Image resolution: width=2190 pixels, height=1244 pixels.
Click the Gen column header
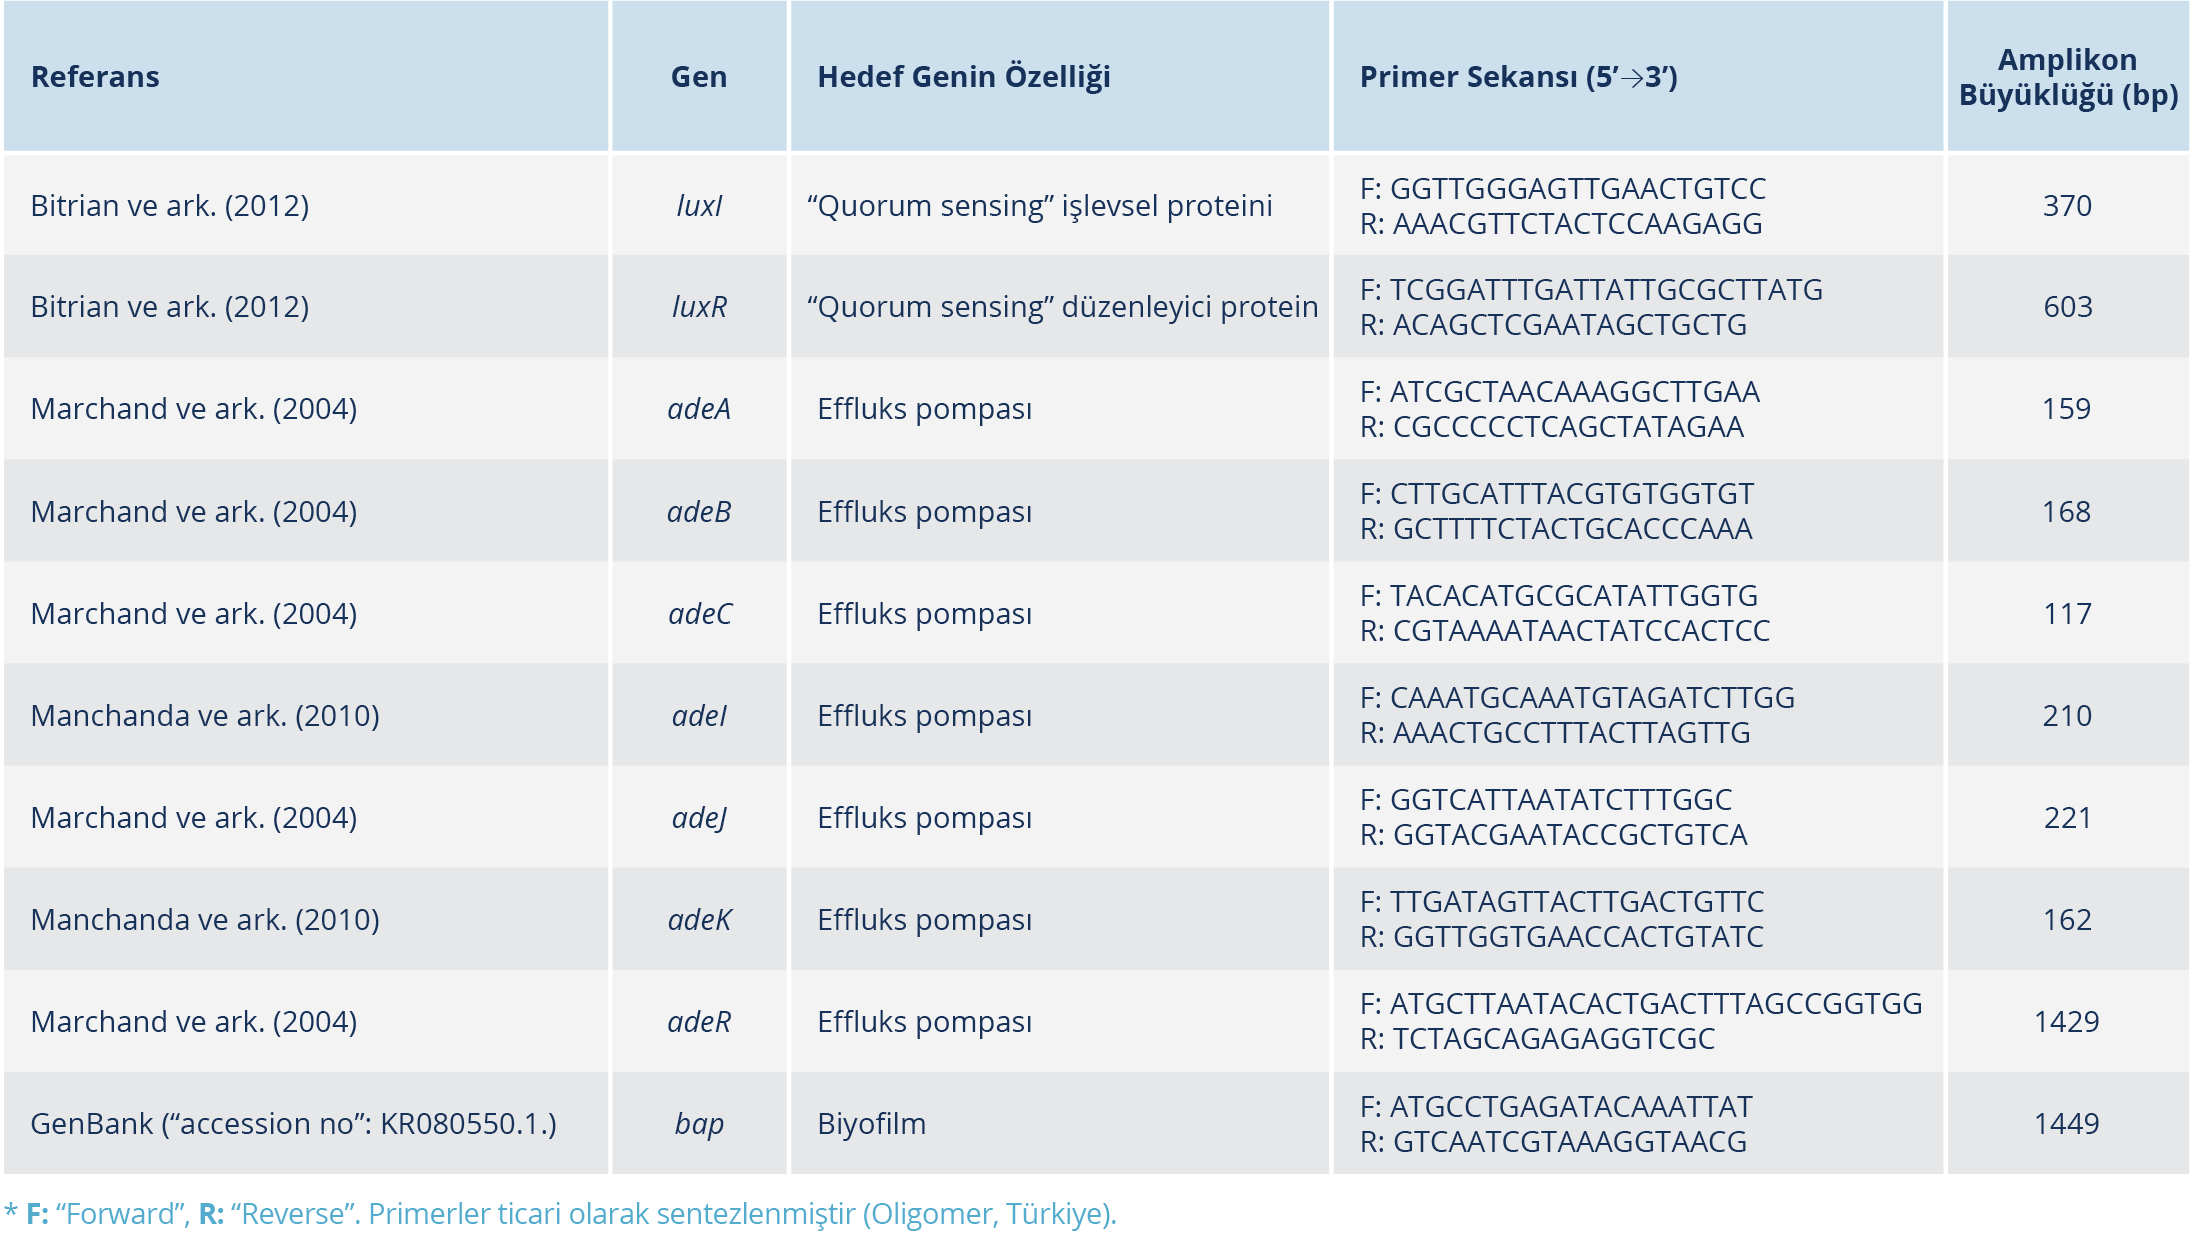pyautogui.click(x=699, y=77)
